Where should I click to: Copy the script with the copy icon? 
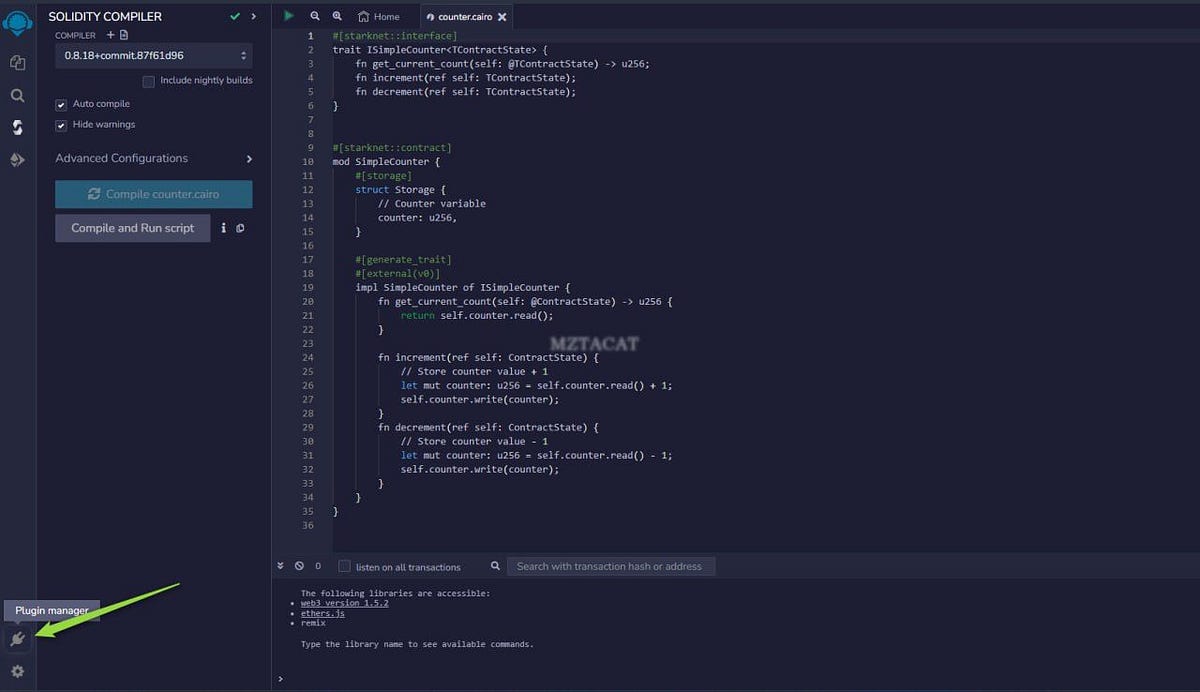239,228
